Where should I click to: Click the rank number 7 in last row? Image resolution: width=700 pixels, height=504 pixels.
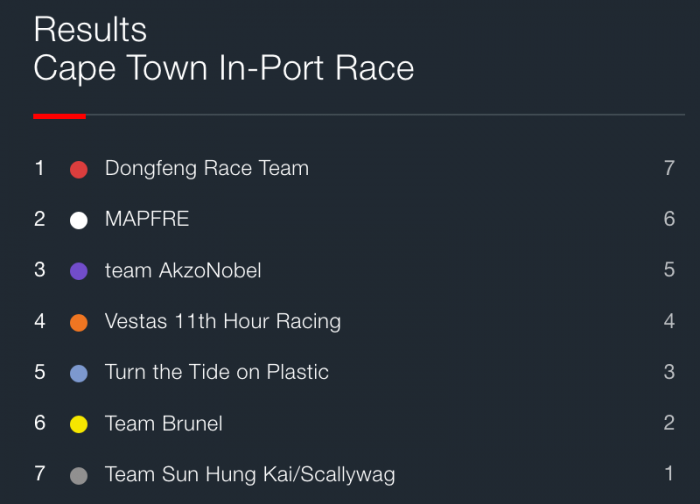point(40,474)
